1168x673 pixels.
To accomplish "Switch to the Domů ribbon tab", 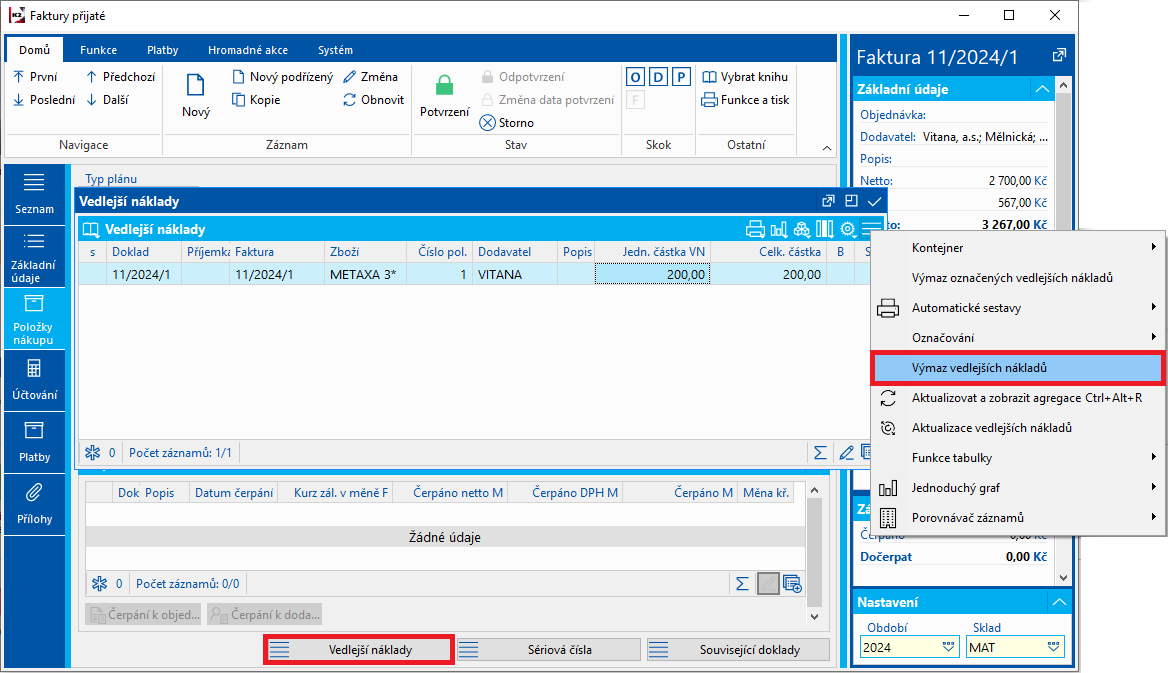I will click(x=35, y=50).
